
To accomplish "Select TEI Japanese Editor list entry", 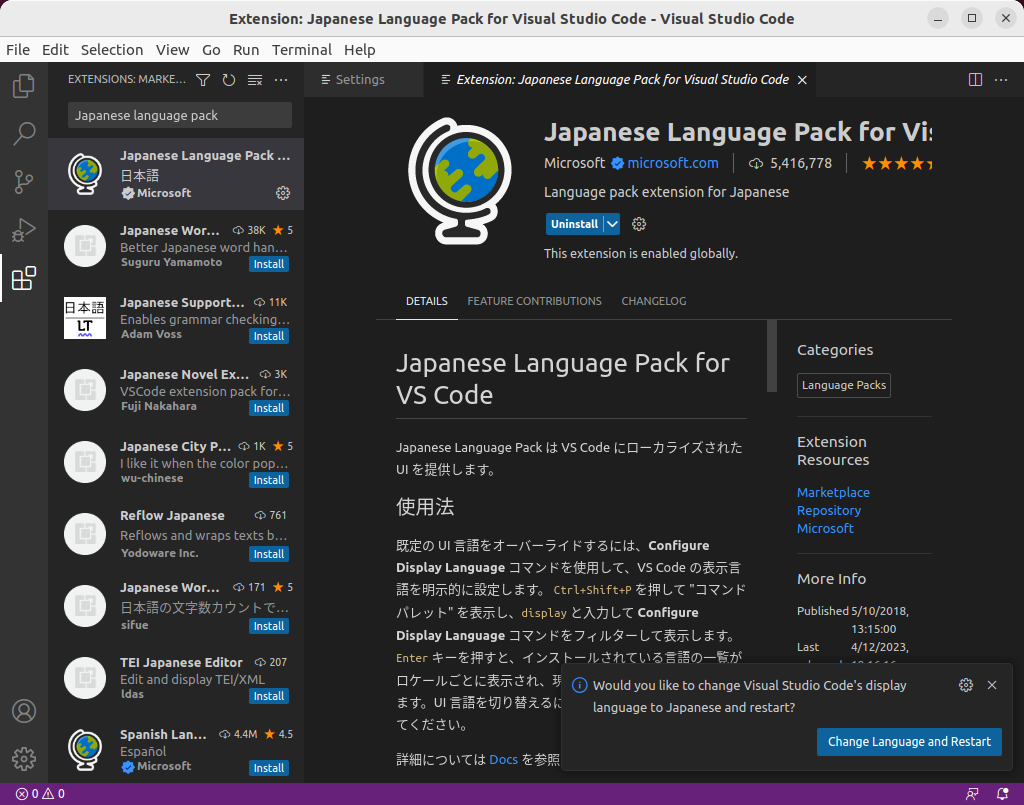I will point(176,678).
